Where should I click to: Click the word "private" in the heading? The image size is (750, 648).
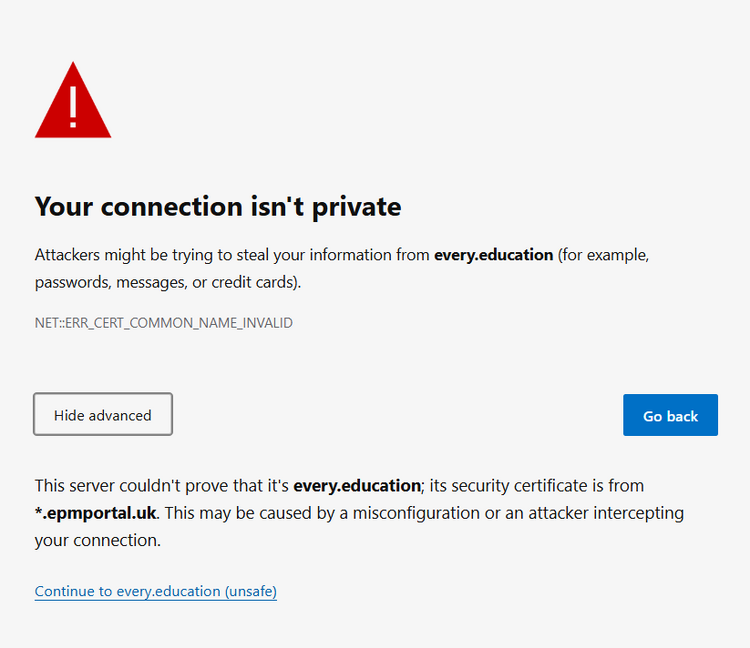coord(357,208)
